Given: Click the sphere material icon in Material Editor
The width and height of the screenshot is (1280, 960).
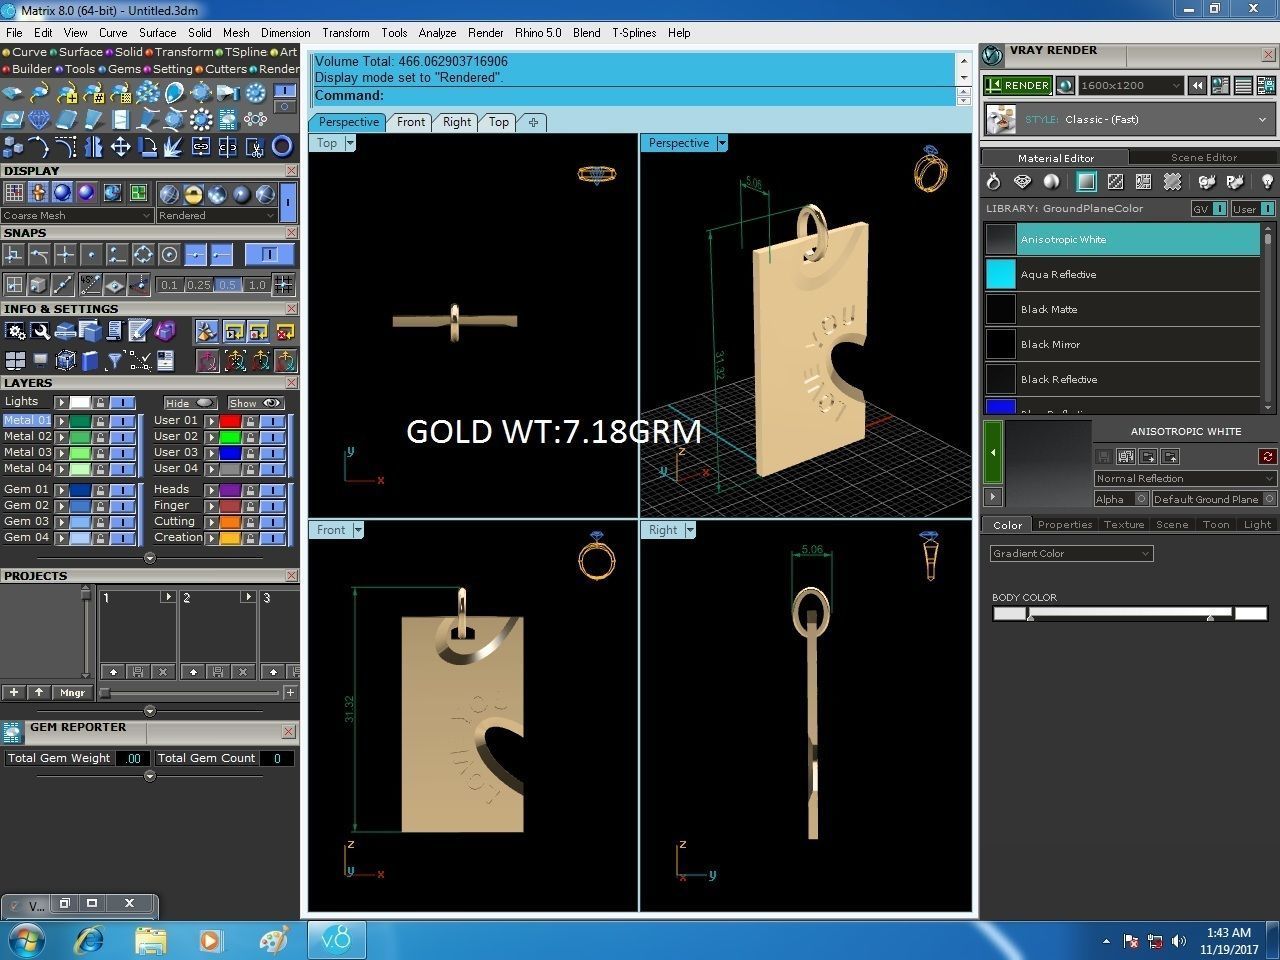Looking at the screenshot, I should point(1051,181).
